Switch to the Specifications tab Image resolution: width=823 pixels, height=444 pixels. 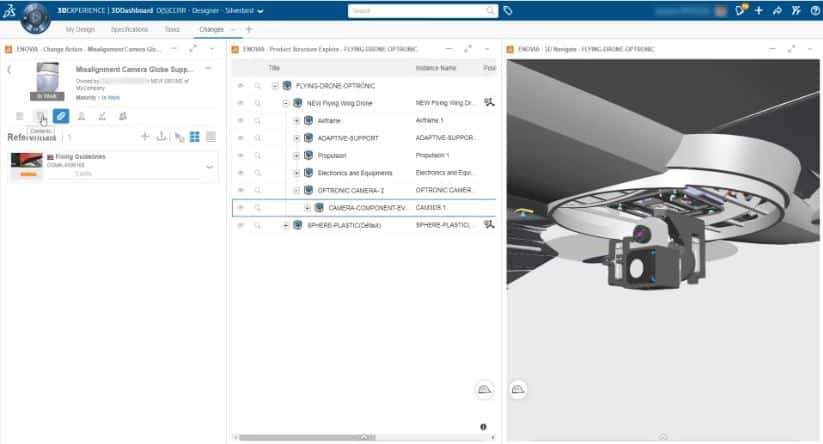[x=129, y=30]
